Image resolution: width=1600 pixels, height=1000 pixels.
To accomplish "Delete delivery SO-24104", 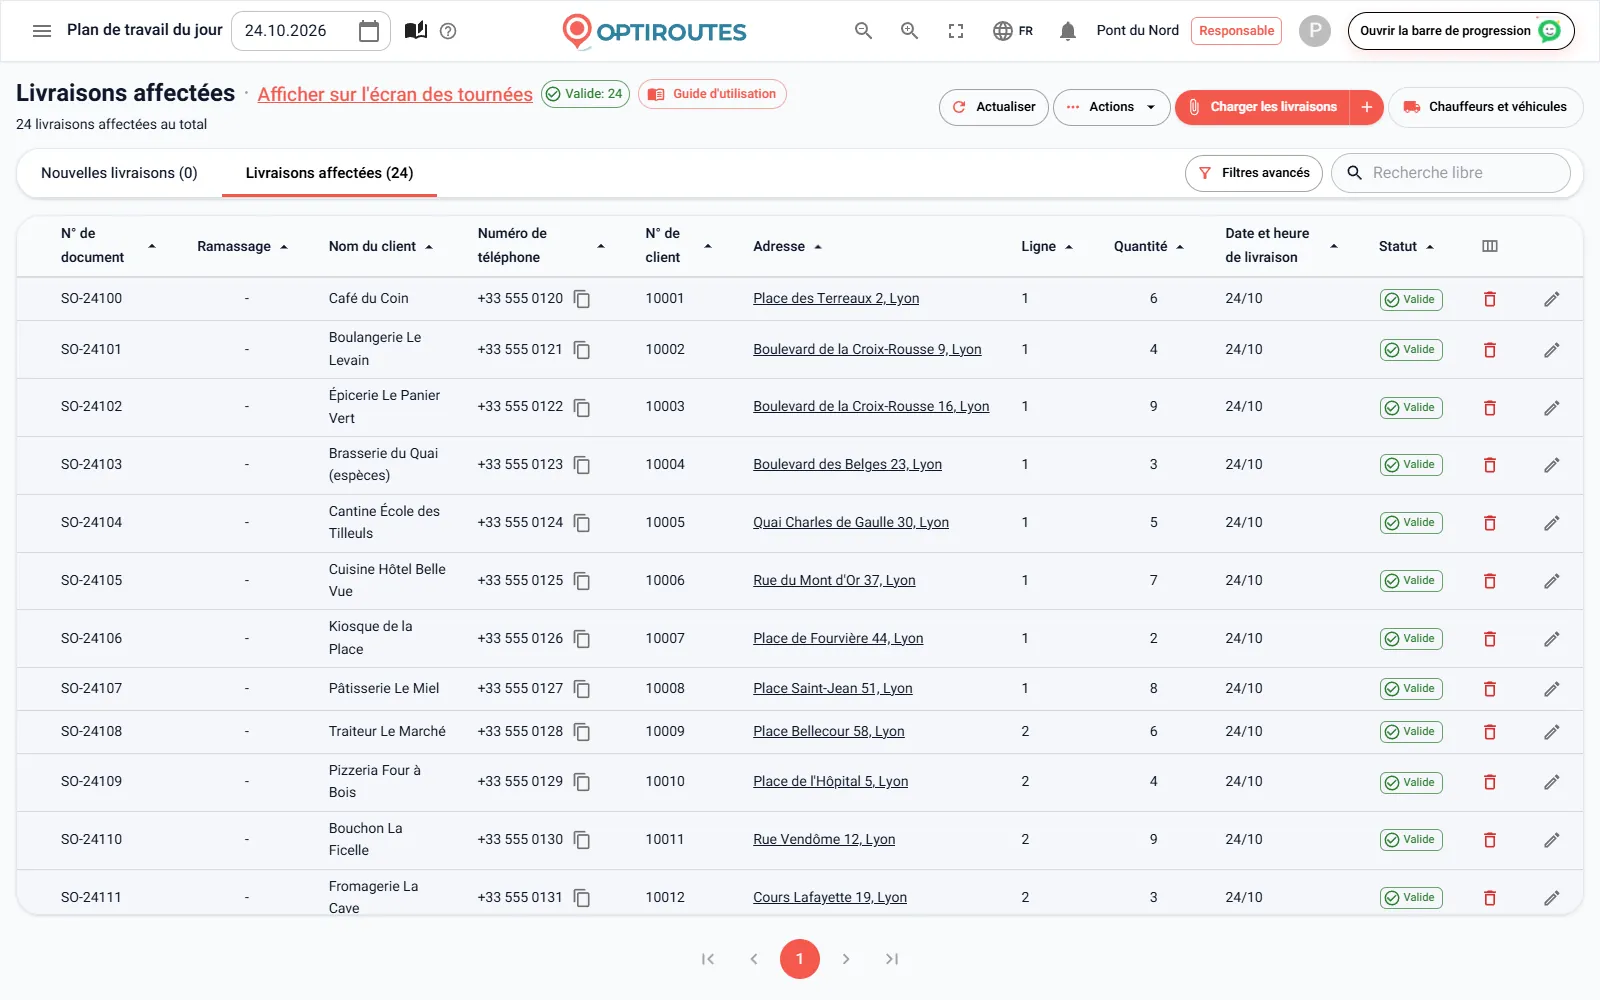I will [1490, 523].
